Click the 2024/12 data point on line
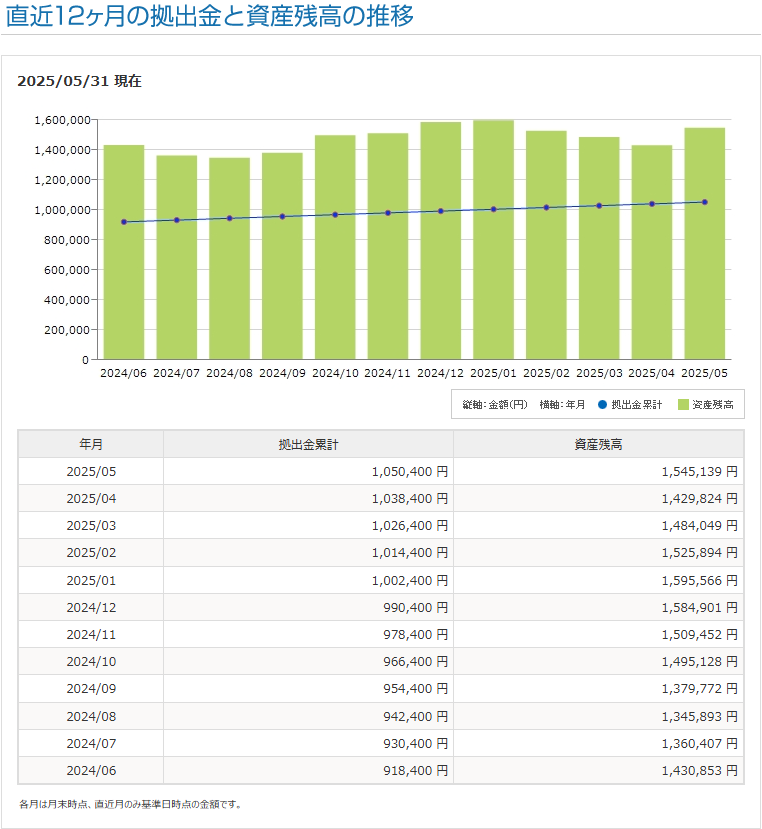This screenshot has height=829, width=762. point(440,211)
